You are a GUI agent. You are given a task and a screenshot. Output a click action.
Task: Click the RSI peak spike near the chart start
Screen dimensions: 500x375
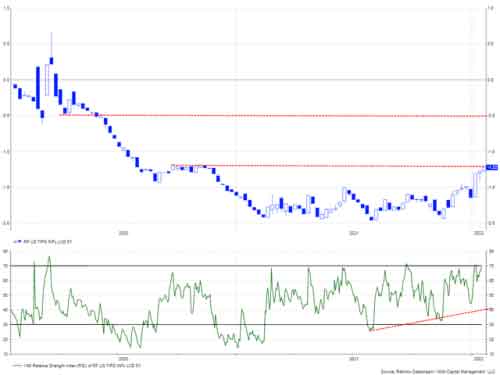pos(49,257)
